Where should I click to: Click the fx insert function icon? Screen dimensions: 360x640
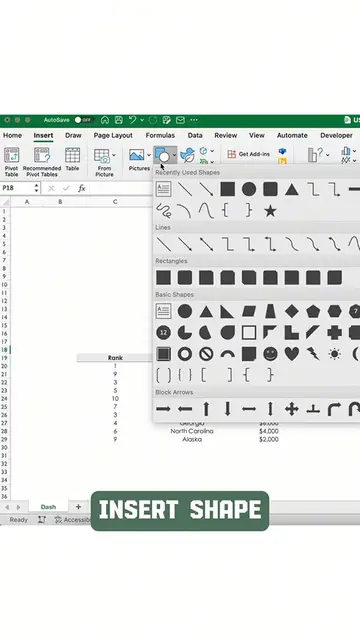point(82,188)
